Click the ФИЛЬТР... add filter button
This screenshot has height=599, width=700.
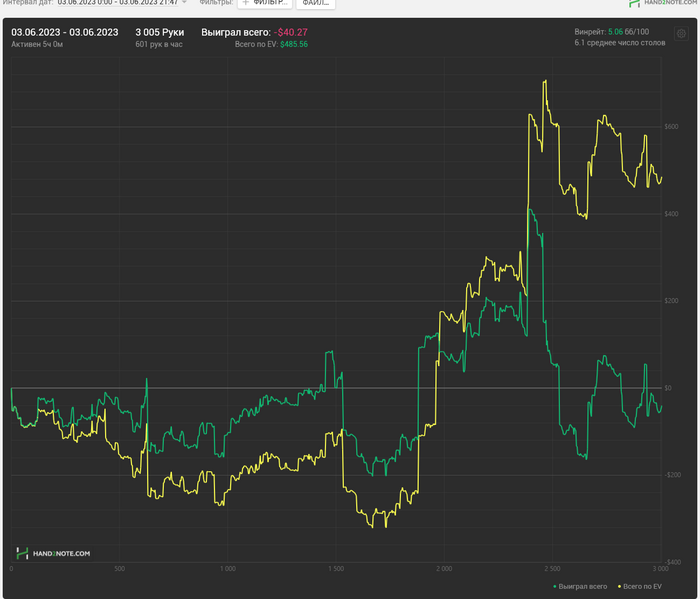pos(265,3)
